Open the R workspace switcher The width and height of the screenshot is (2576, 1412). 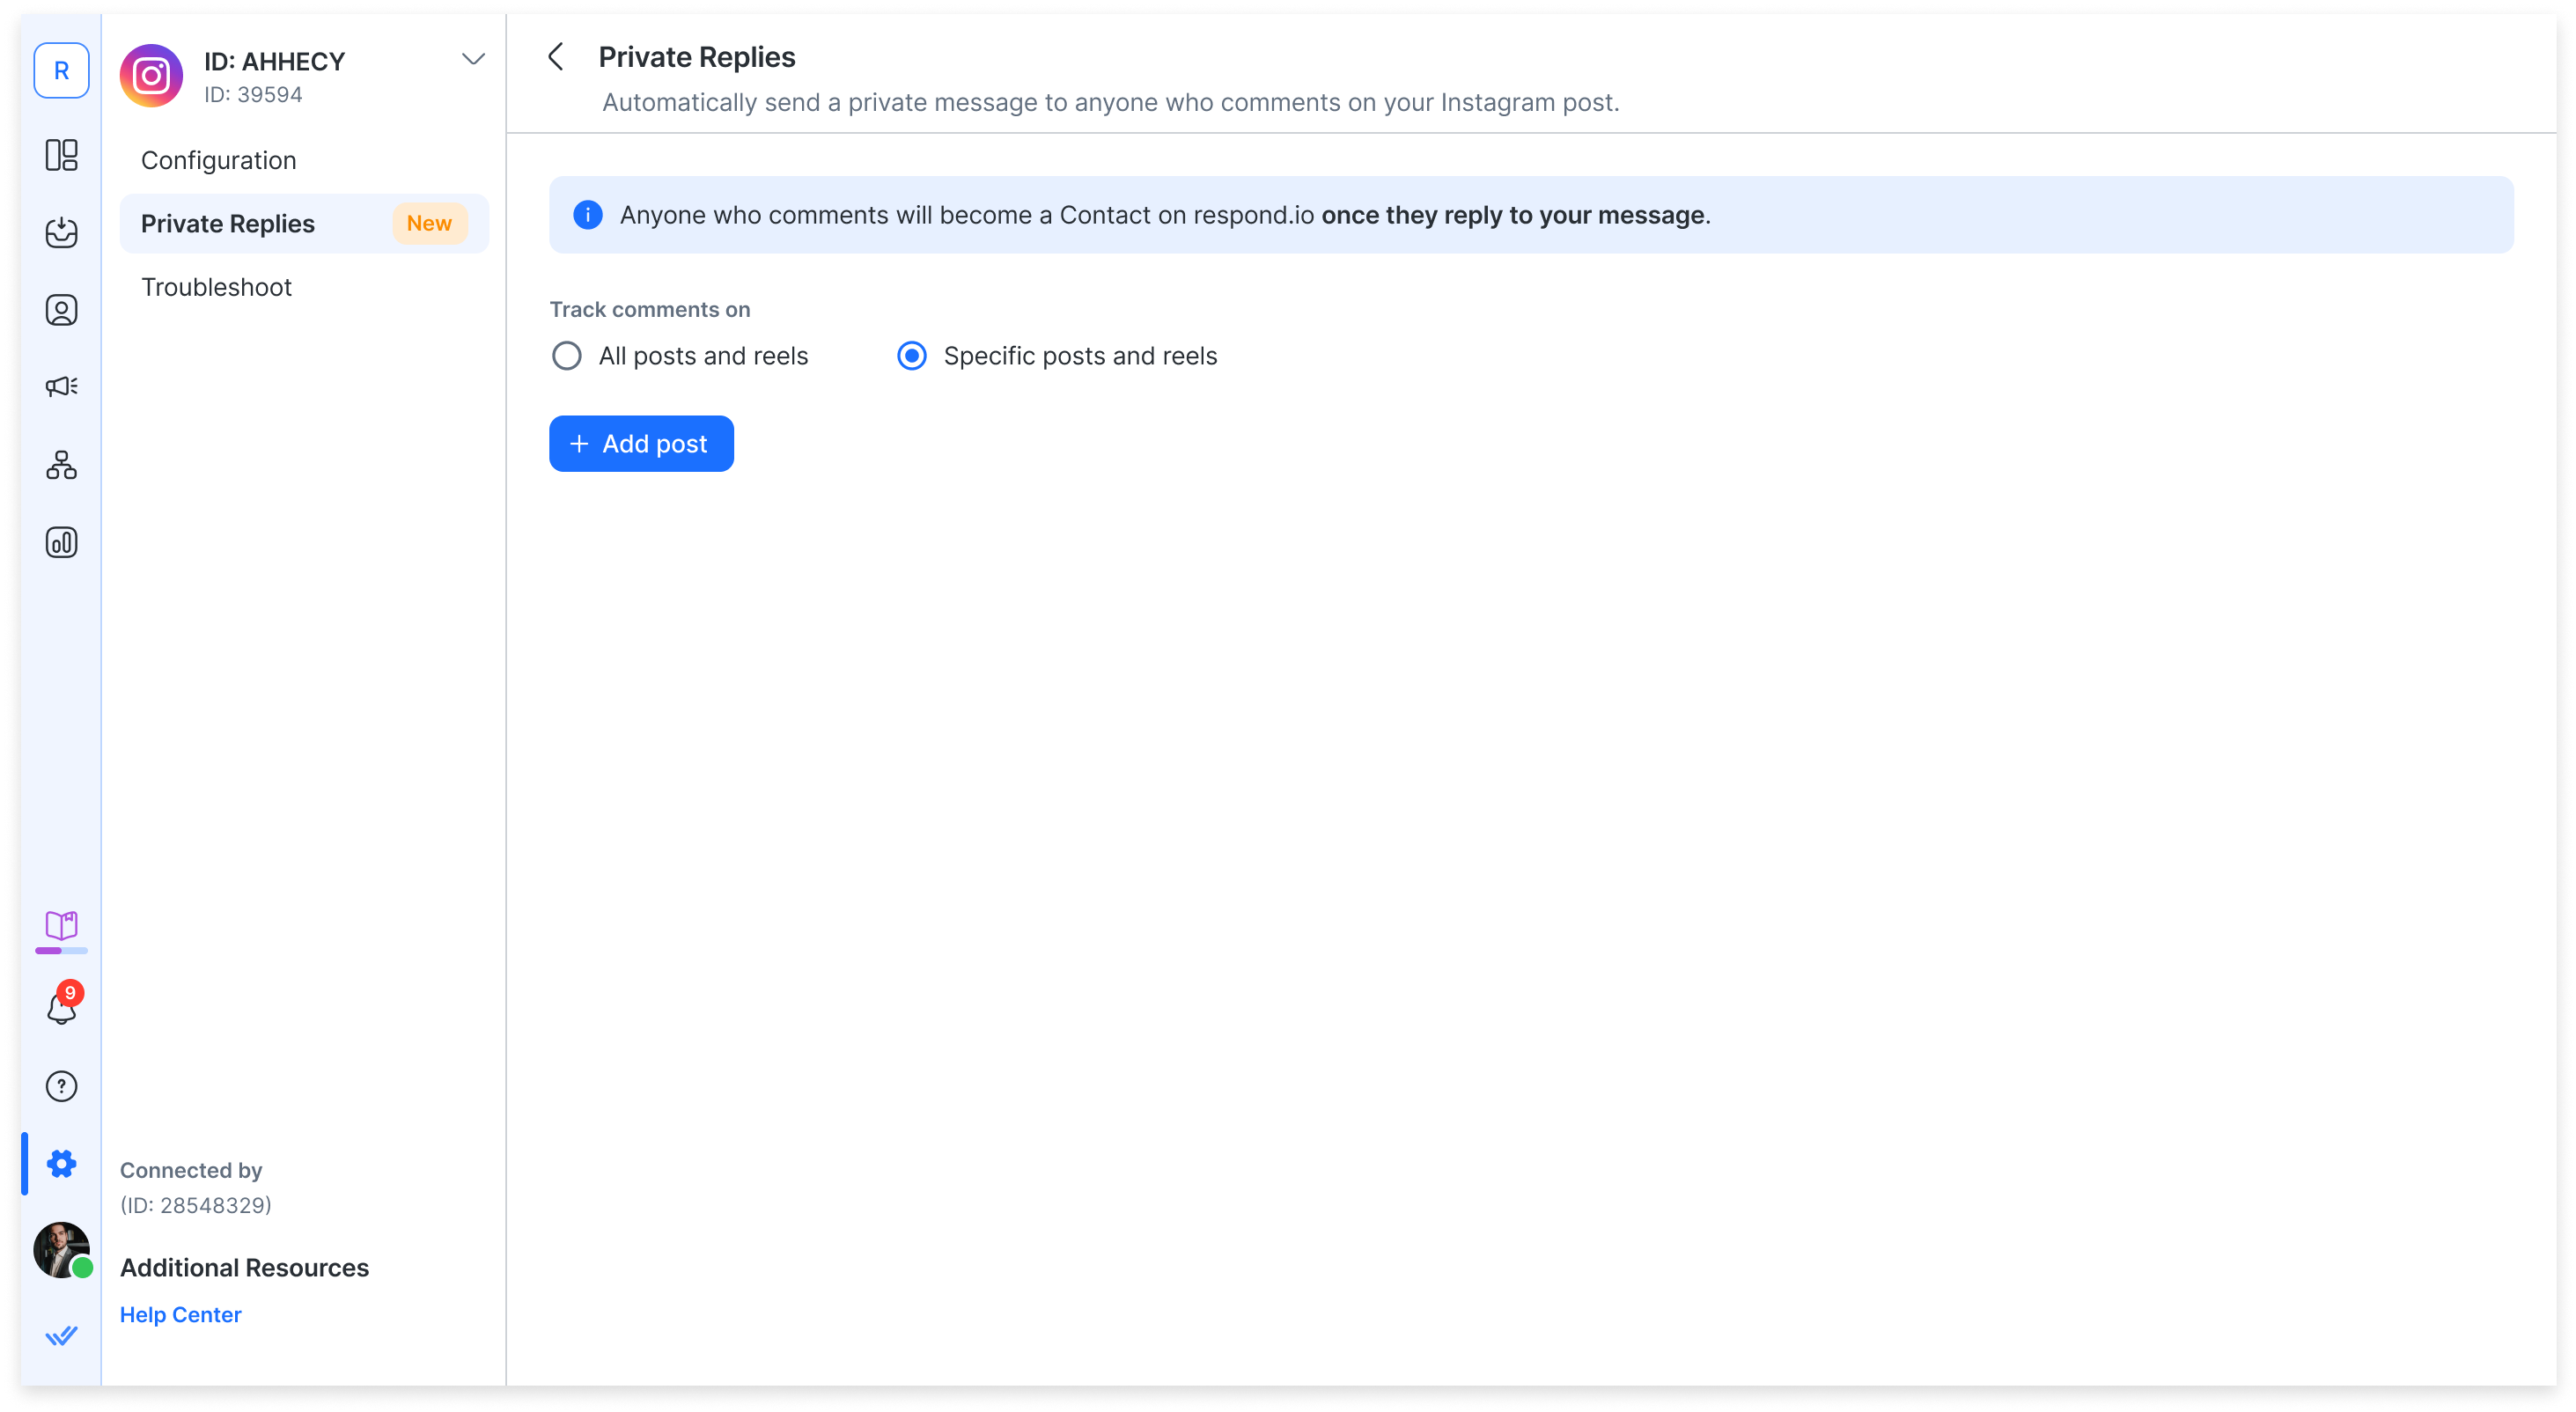pos(61,71)
